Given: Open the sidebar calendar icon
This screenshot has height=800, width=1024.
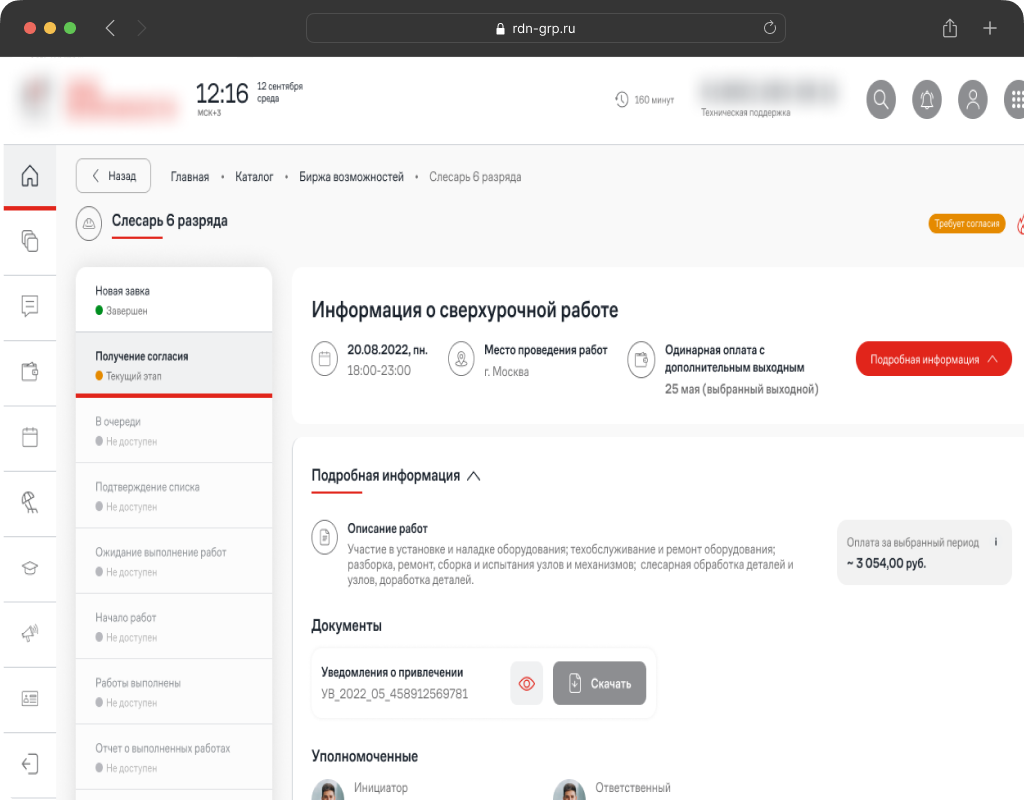Looking at the screenshot, I should 30,437.
